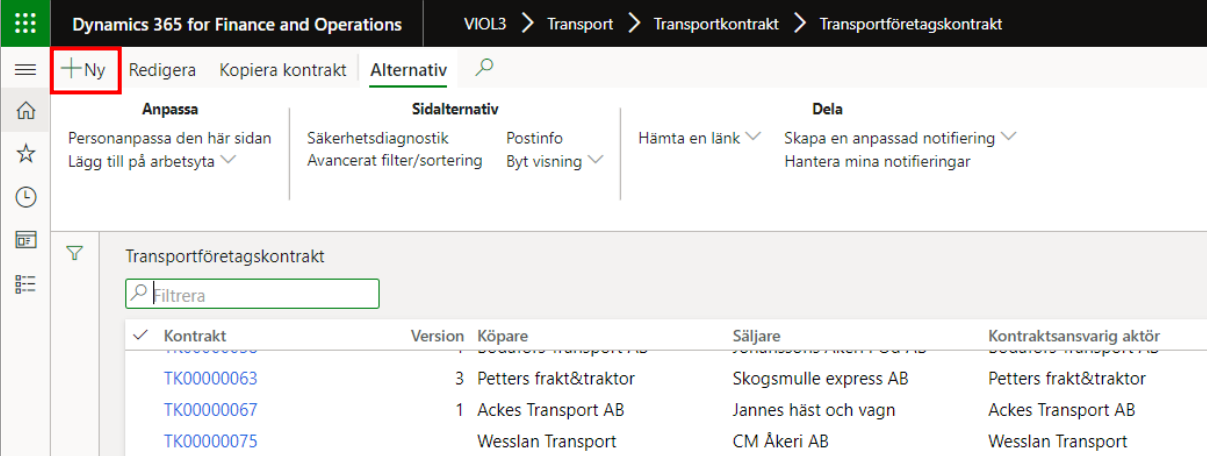Click the Filtrera input field
This screenshot has height=456, width=1207.
pyautogui.click(x=260, y=295)
